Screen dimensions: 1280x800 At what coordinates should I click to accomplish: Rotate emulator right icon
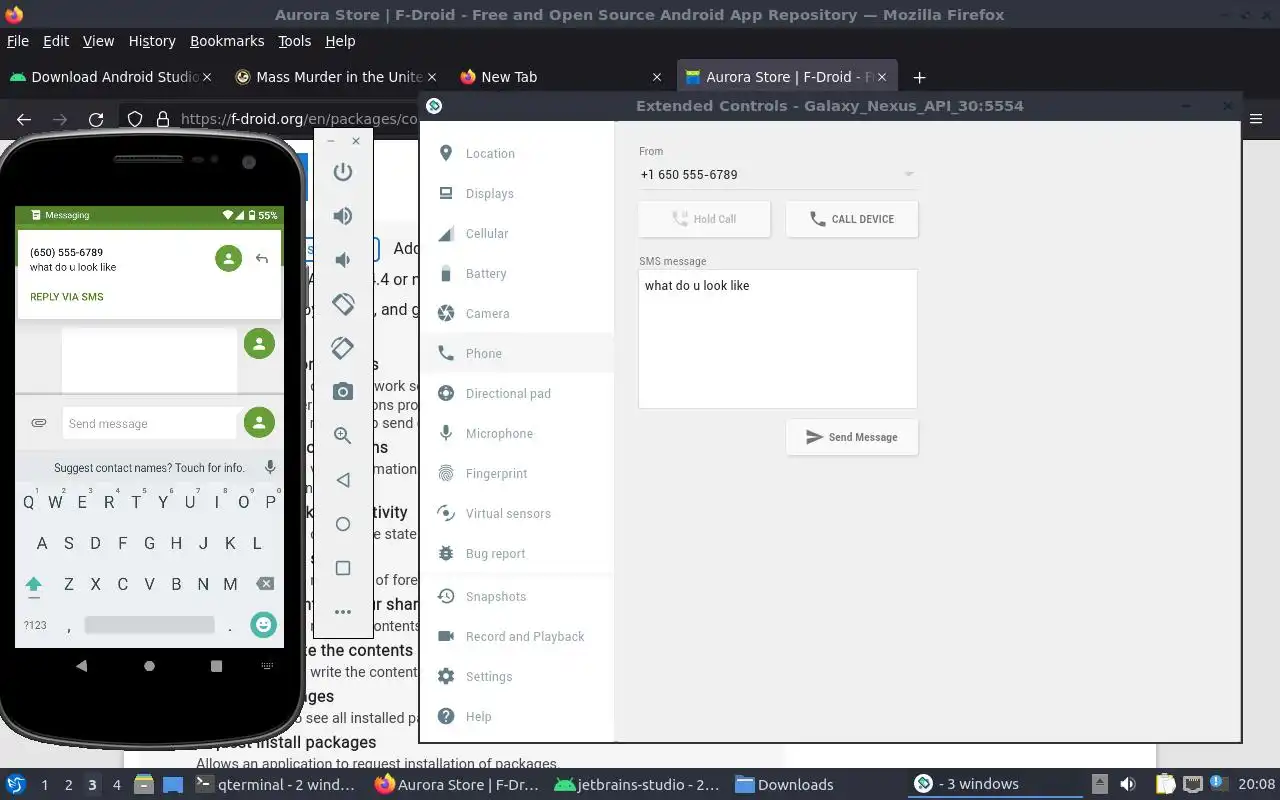pyautogui.click(x=343, y=347)
